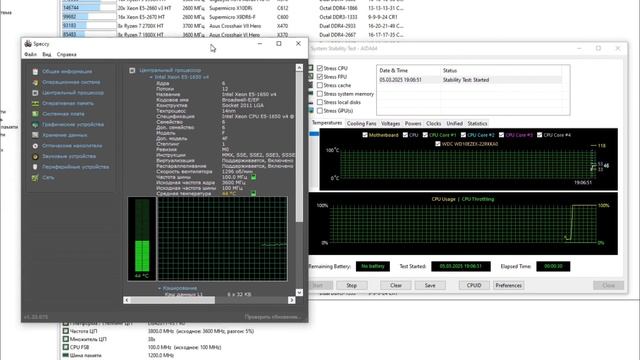The width and height of the screenshot is (640, 360).
Task: Open Графические устройства icon in Speccy sidebar
Action: pos(36,124)
